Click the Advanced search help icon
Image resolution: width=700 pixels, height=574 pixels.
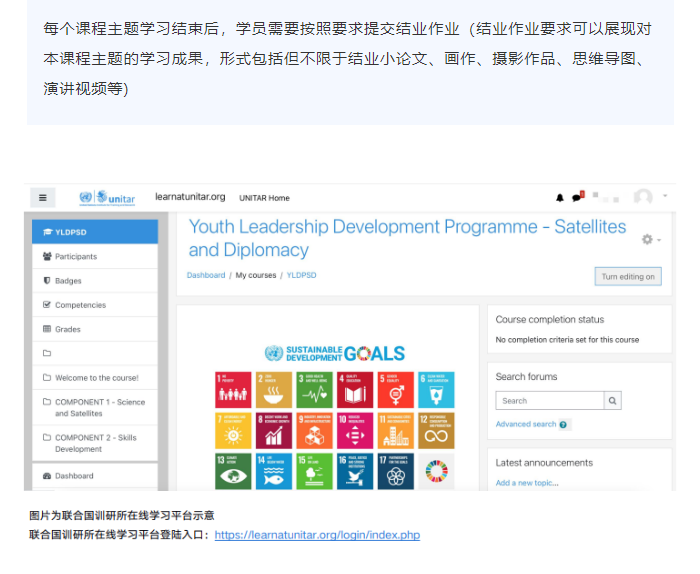click(x=563, y=424)
